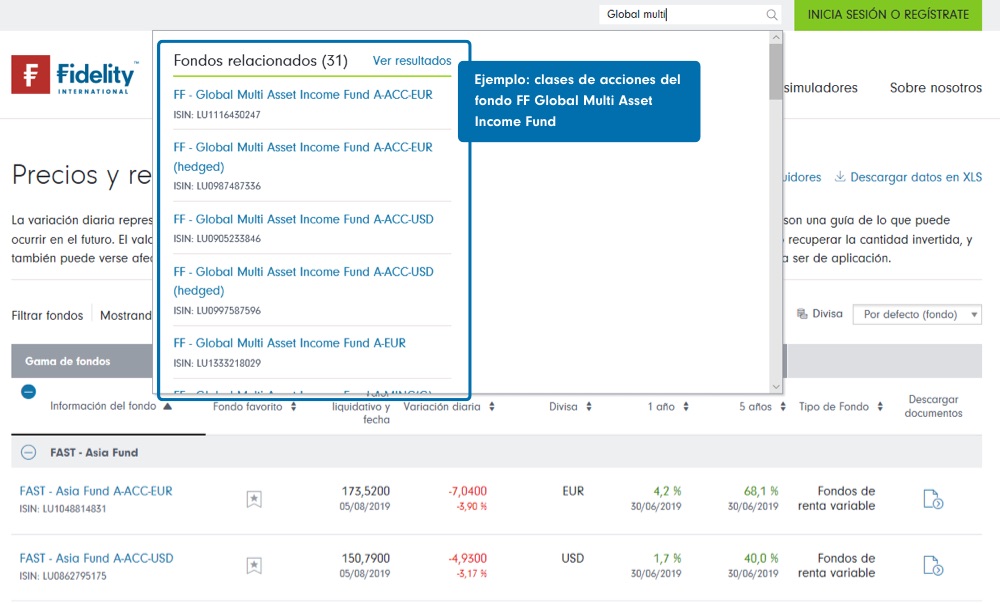Click Descargar datos en XLS link
Image resolution: width=1000 pixels, height=604 pixels.
(x=916, y=177)
